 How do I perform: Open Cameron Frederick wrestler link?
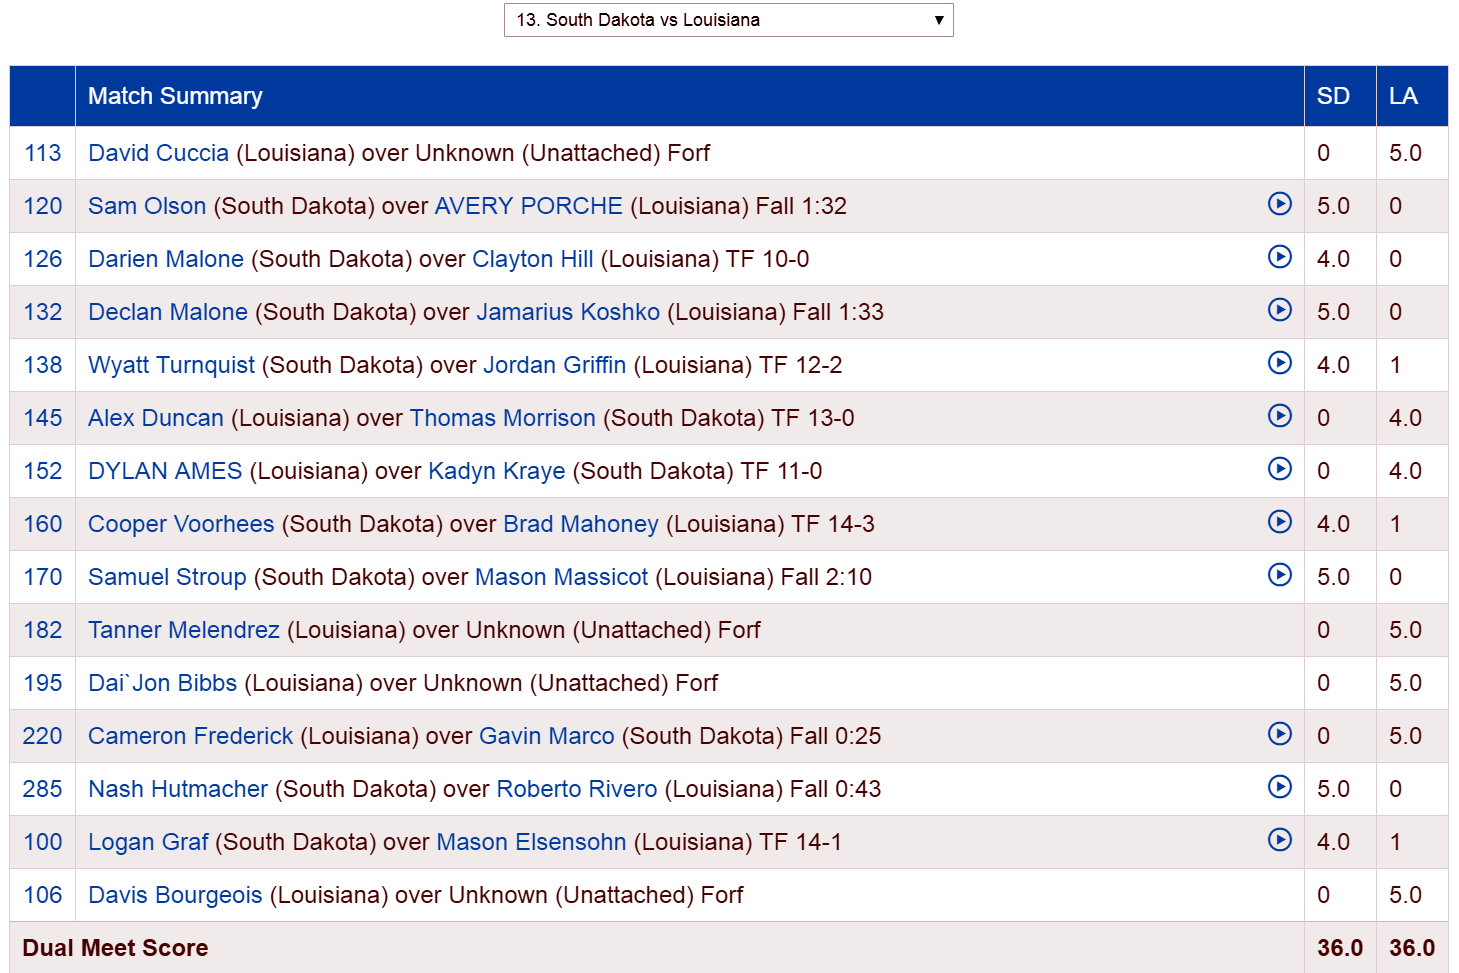[x=191, y=736]
